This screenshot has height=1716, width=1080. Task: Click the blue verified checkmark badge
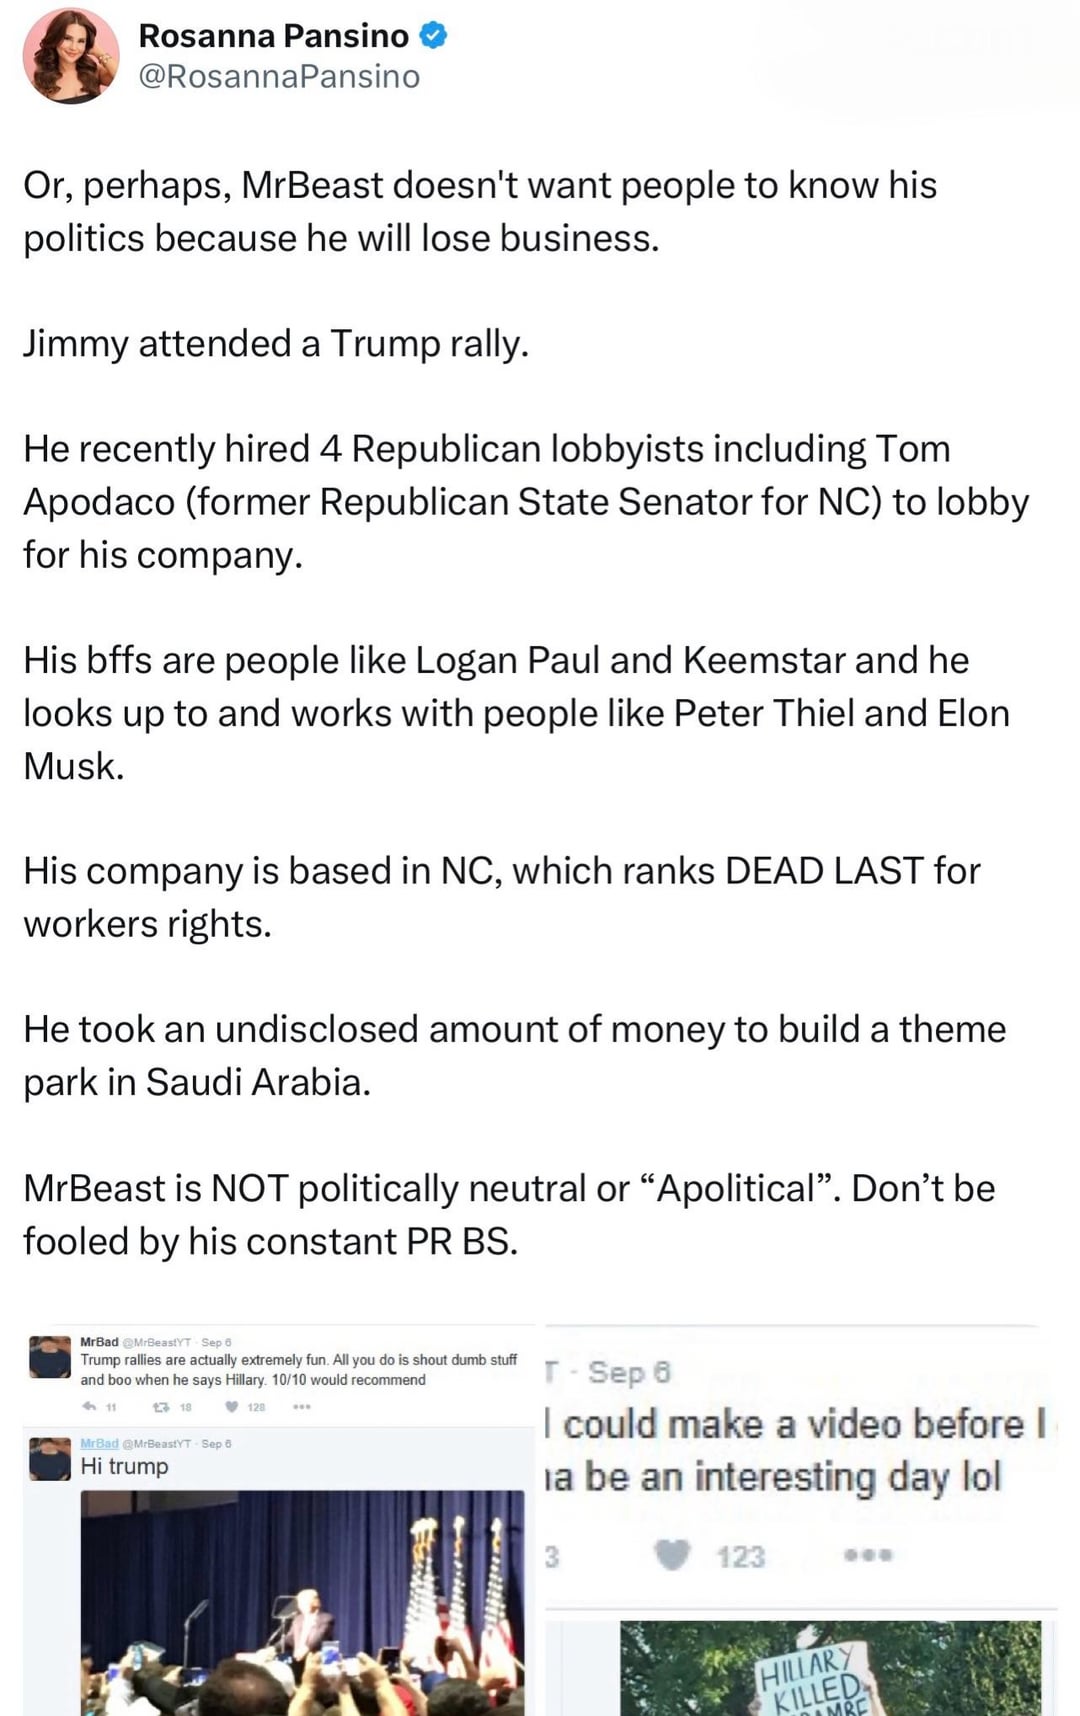(433, 36)
